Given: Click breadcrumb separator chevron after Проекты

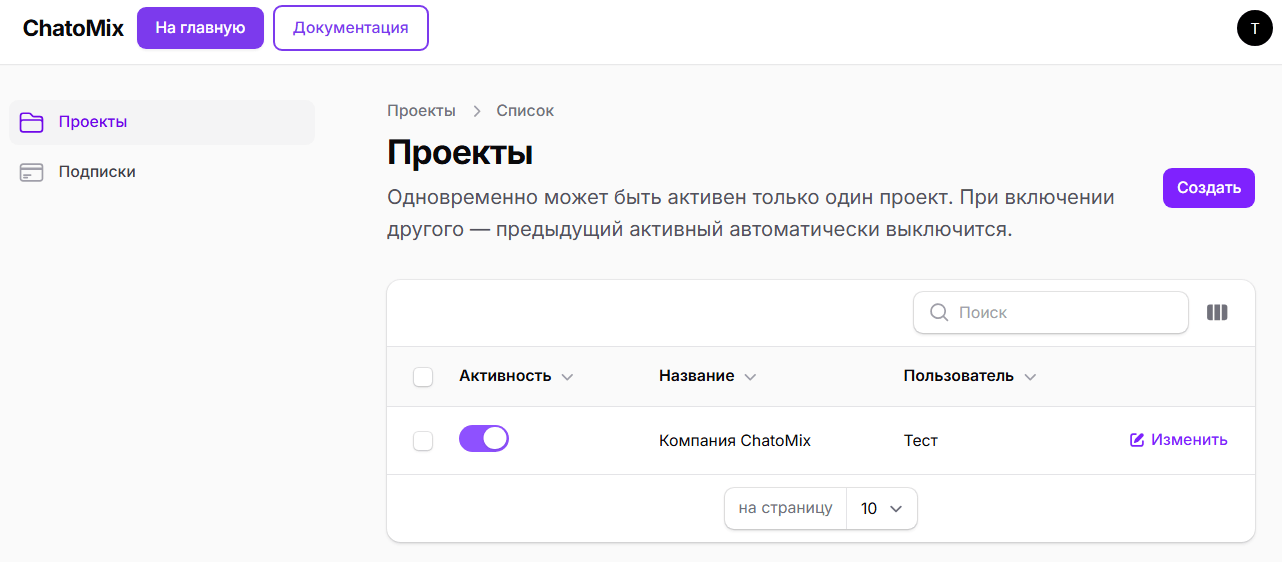Looking at the screenshot, I should tap(477, 111).
